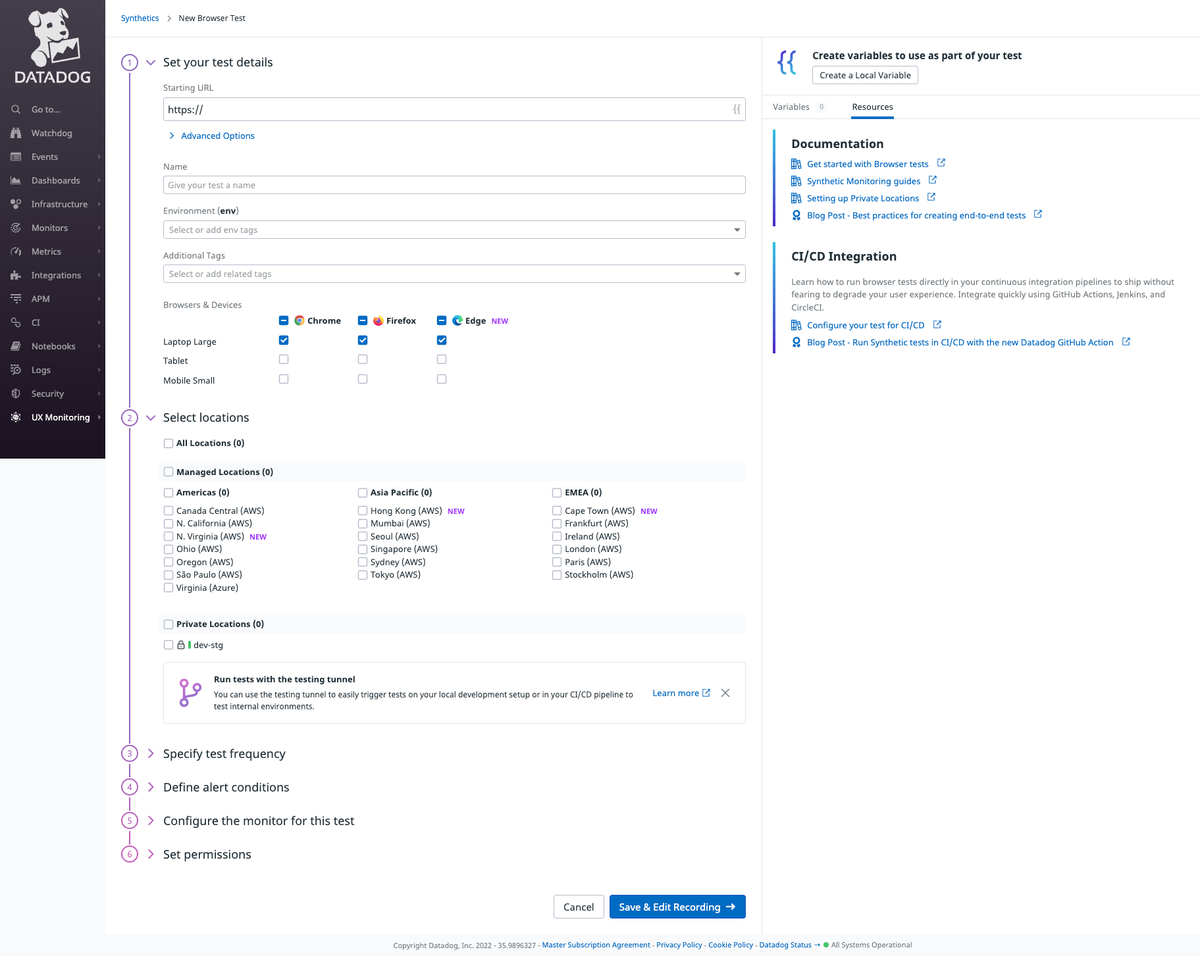Click the CI sidebar icon

click(15, 323)
